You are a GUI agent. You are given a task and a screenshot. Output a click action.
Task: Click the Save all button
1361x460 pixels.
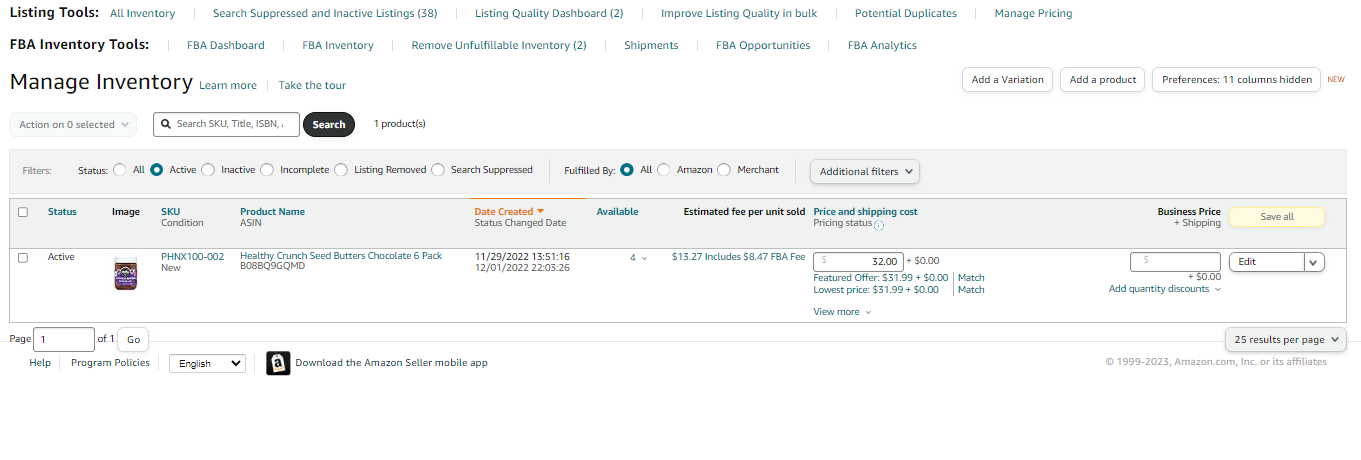pos(1277,217)
